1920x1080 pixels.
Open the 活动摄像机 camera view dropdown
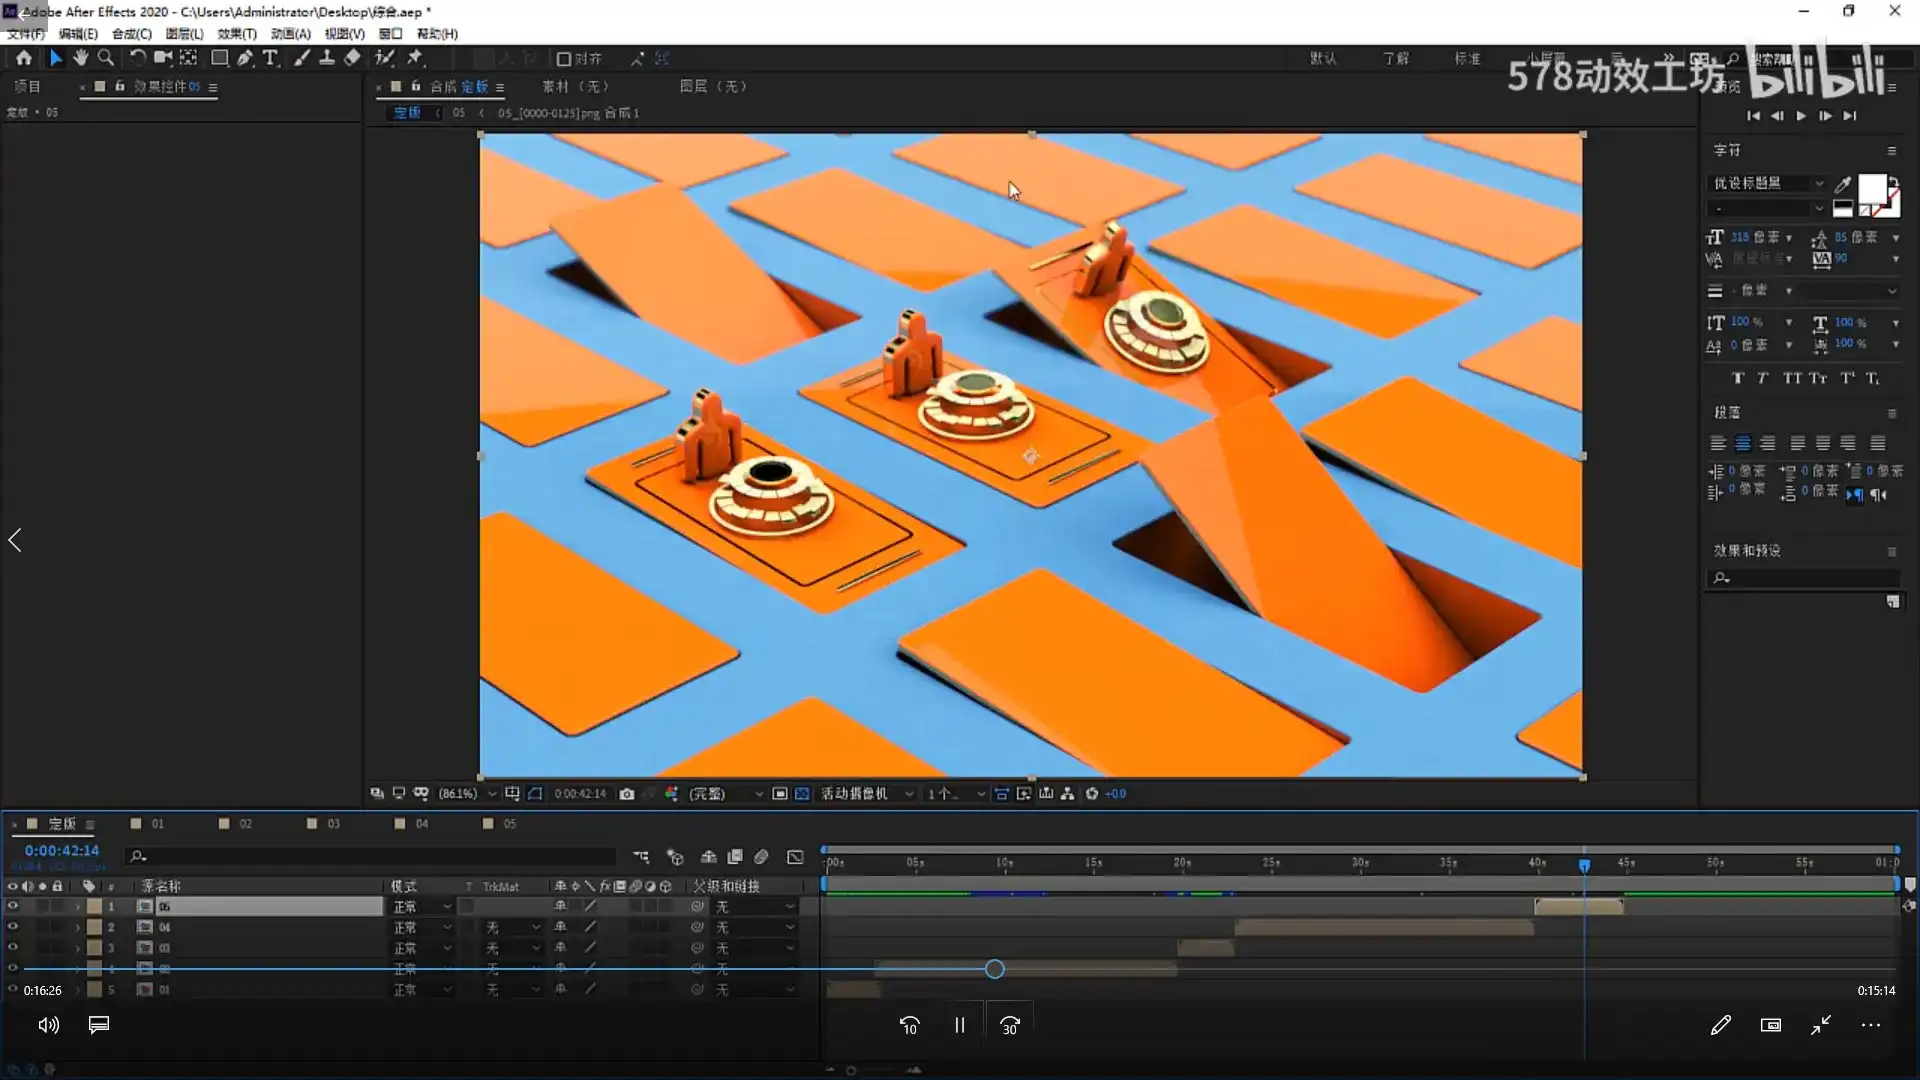coord(863,793)
